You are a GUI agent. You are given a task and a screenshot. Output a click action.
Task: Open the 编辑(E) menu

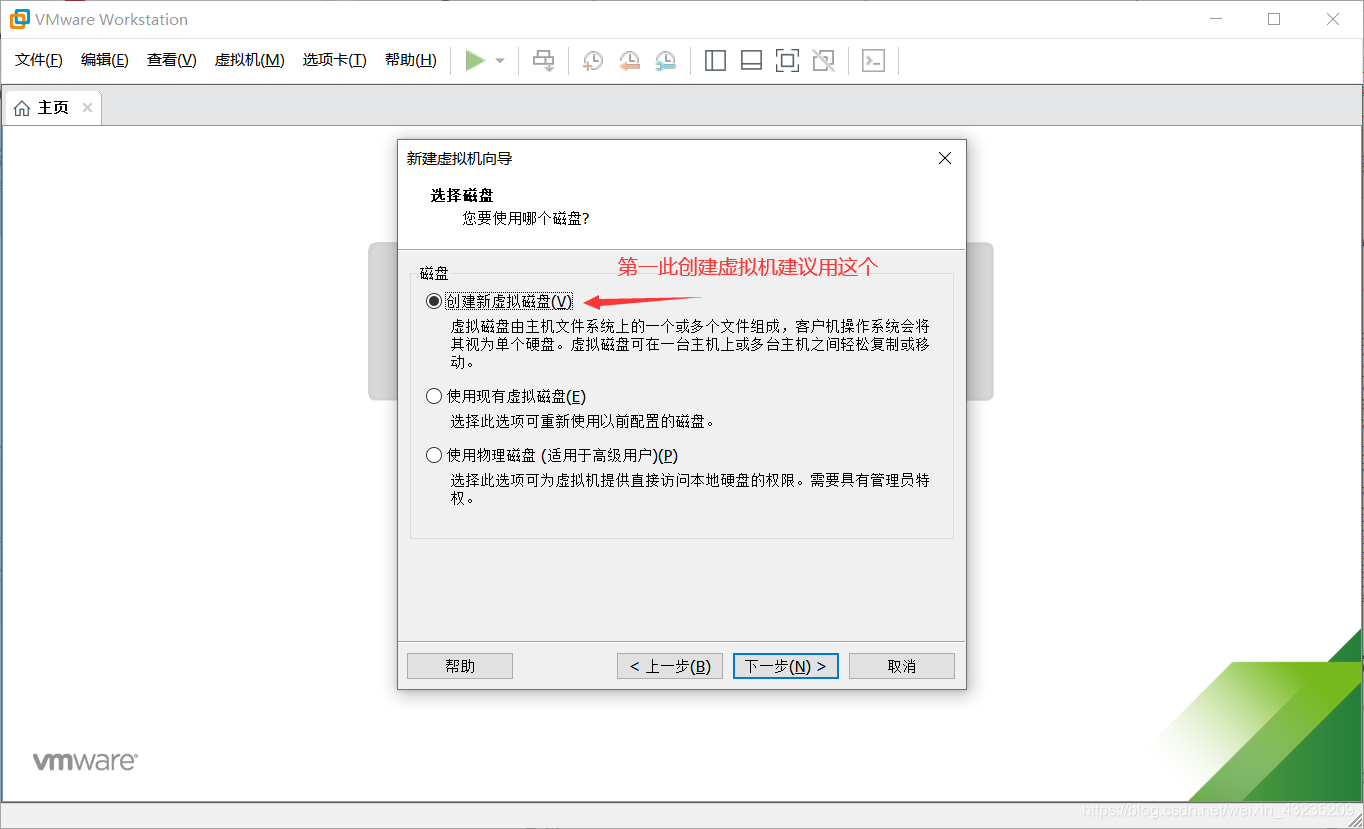click(x=105, y=60)
